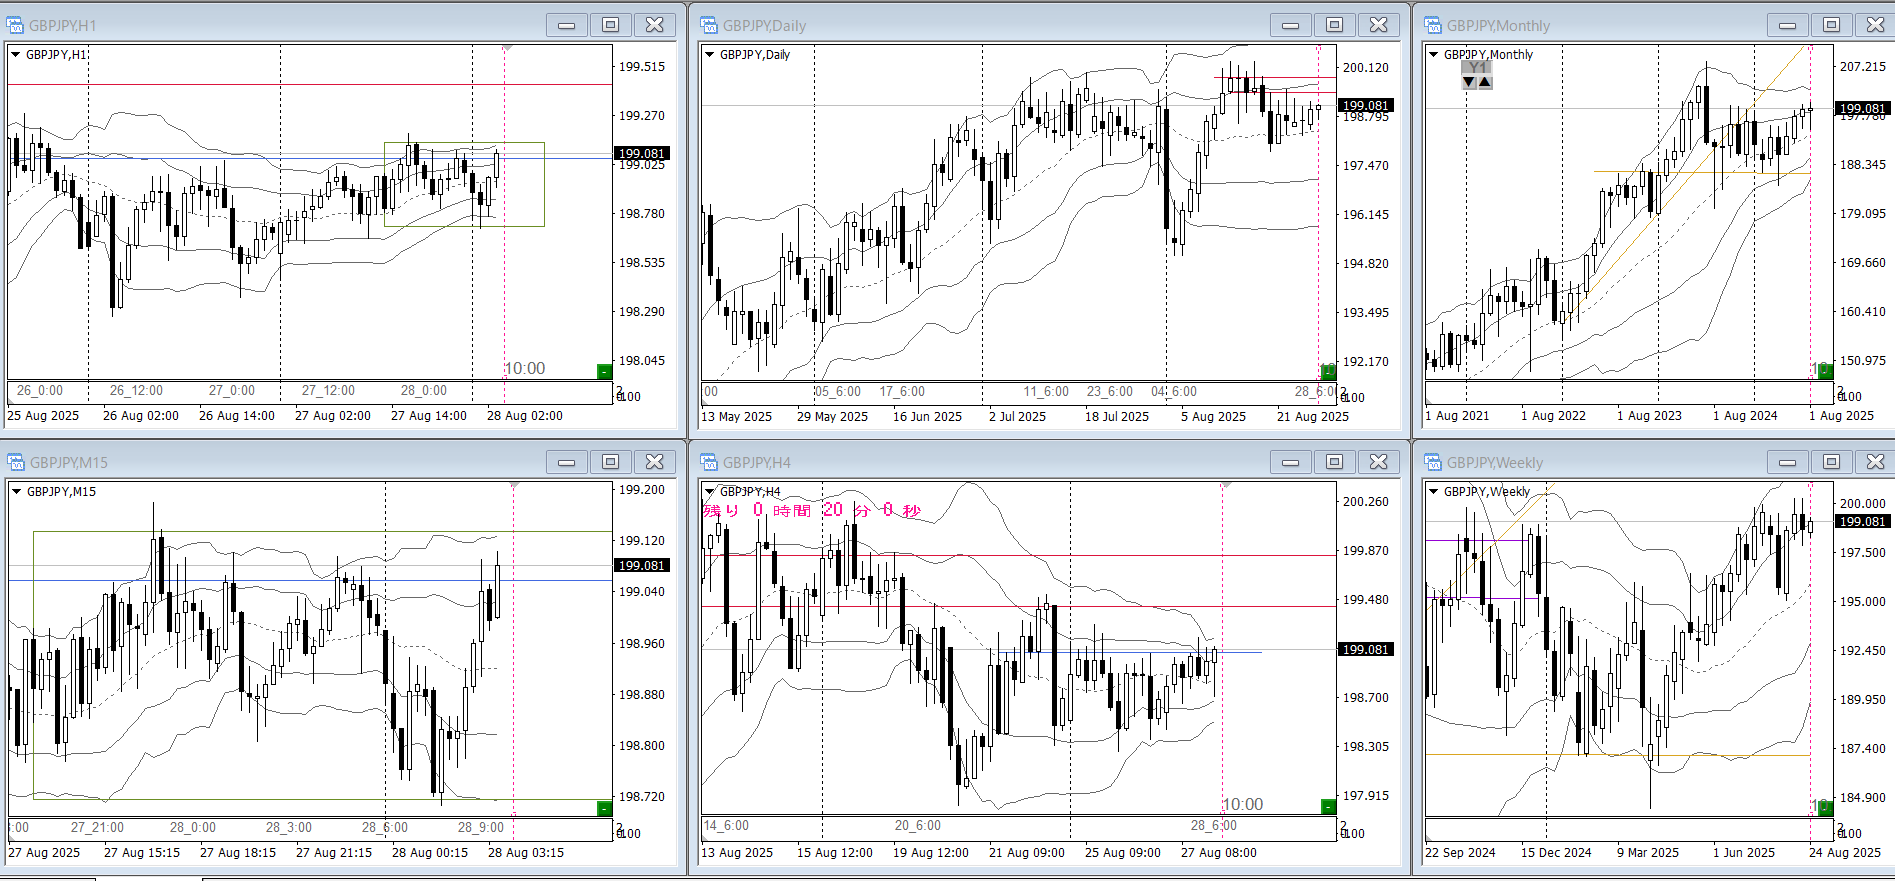Viewport: 1895px width, 881px height.
Task: Click the chart icon in the GBPJPY,Daily title bar
Action: click(x=709, y=25)
